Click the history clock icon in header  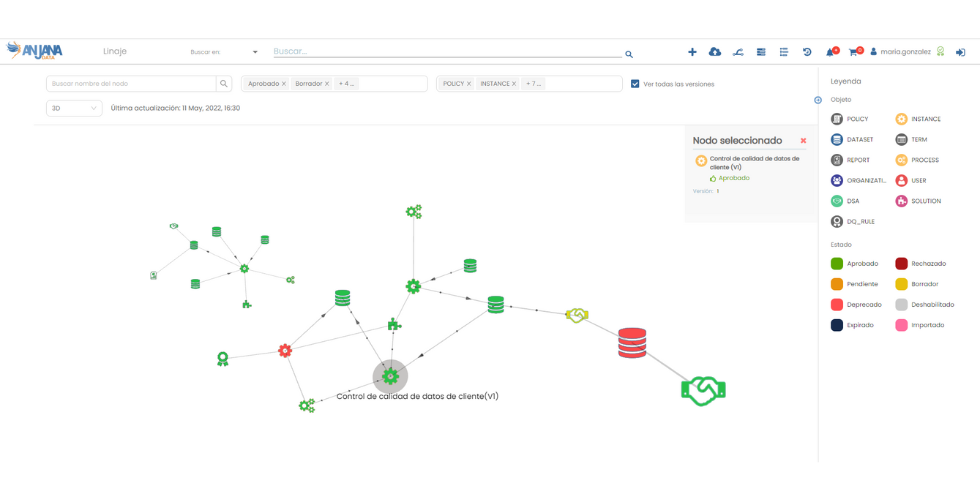coord(807,52)
